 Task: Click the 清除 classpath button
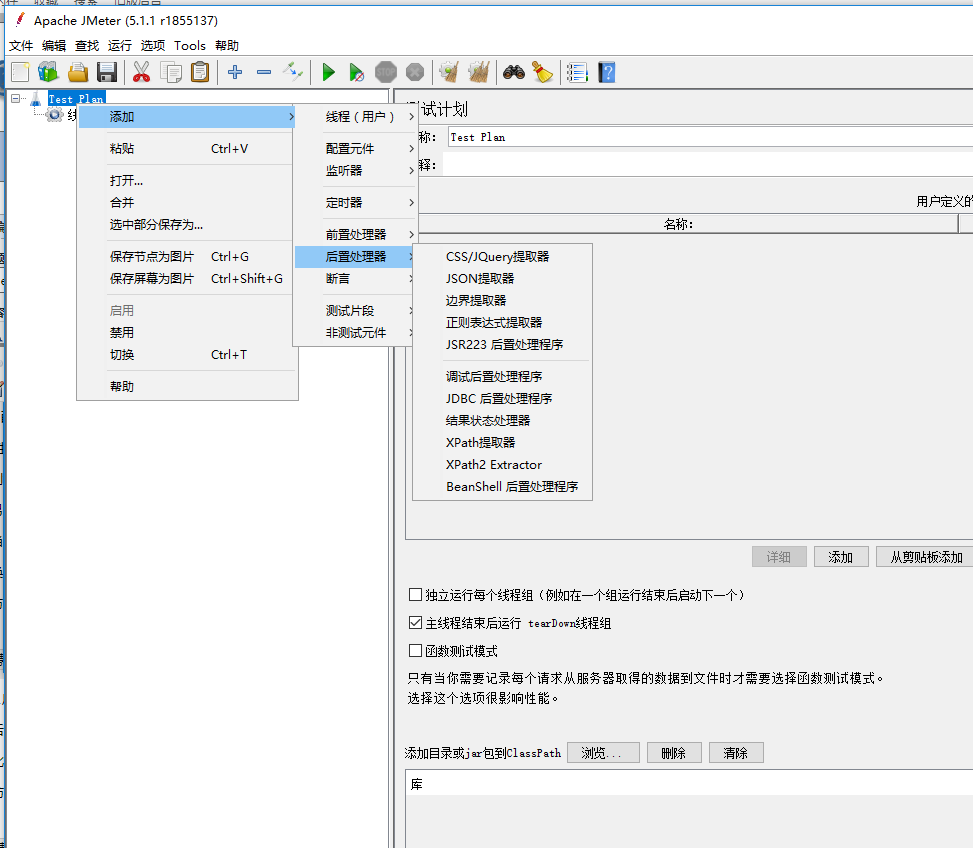736,752
